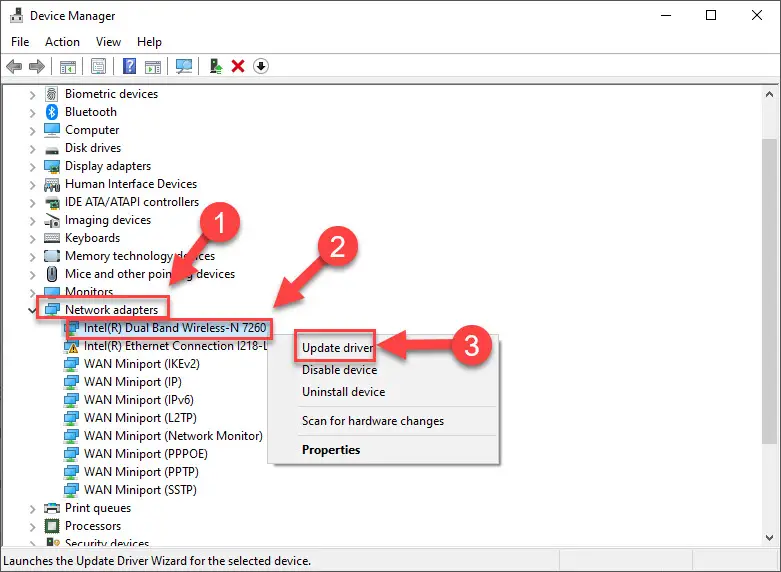Toggle the console tree show/hide toolbar icon
Screen dimensions: 781x572
tap(68, 66)
